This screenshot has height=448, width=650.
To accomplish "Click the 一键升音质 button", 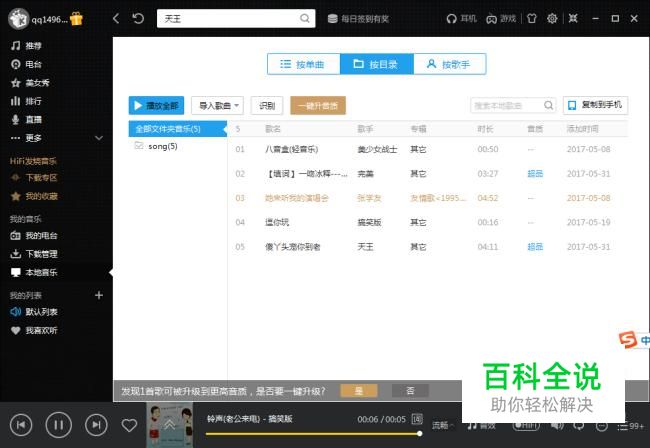I will click(318, 106).
